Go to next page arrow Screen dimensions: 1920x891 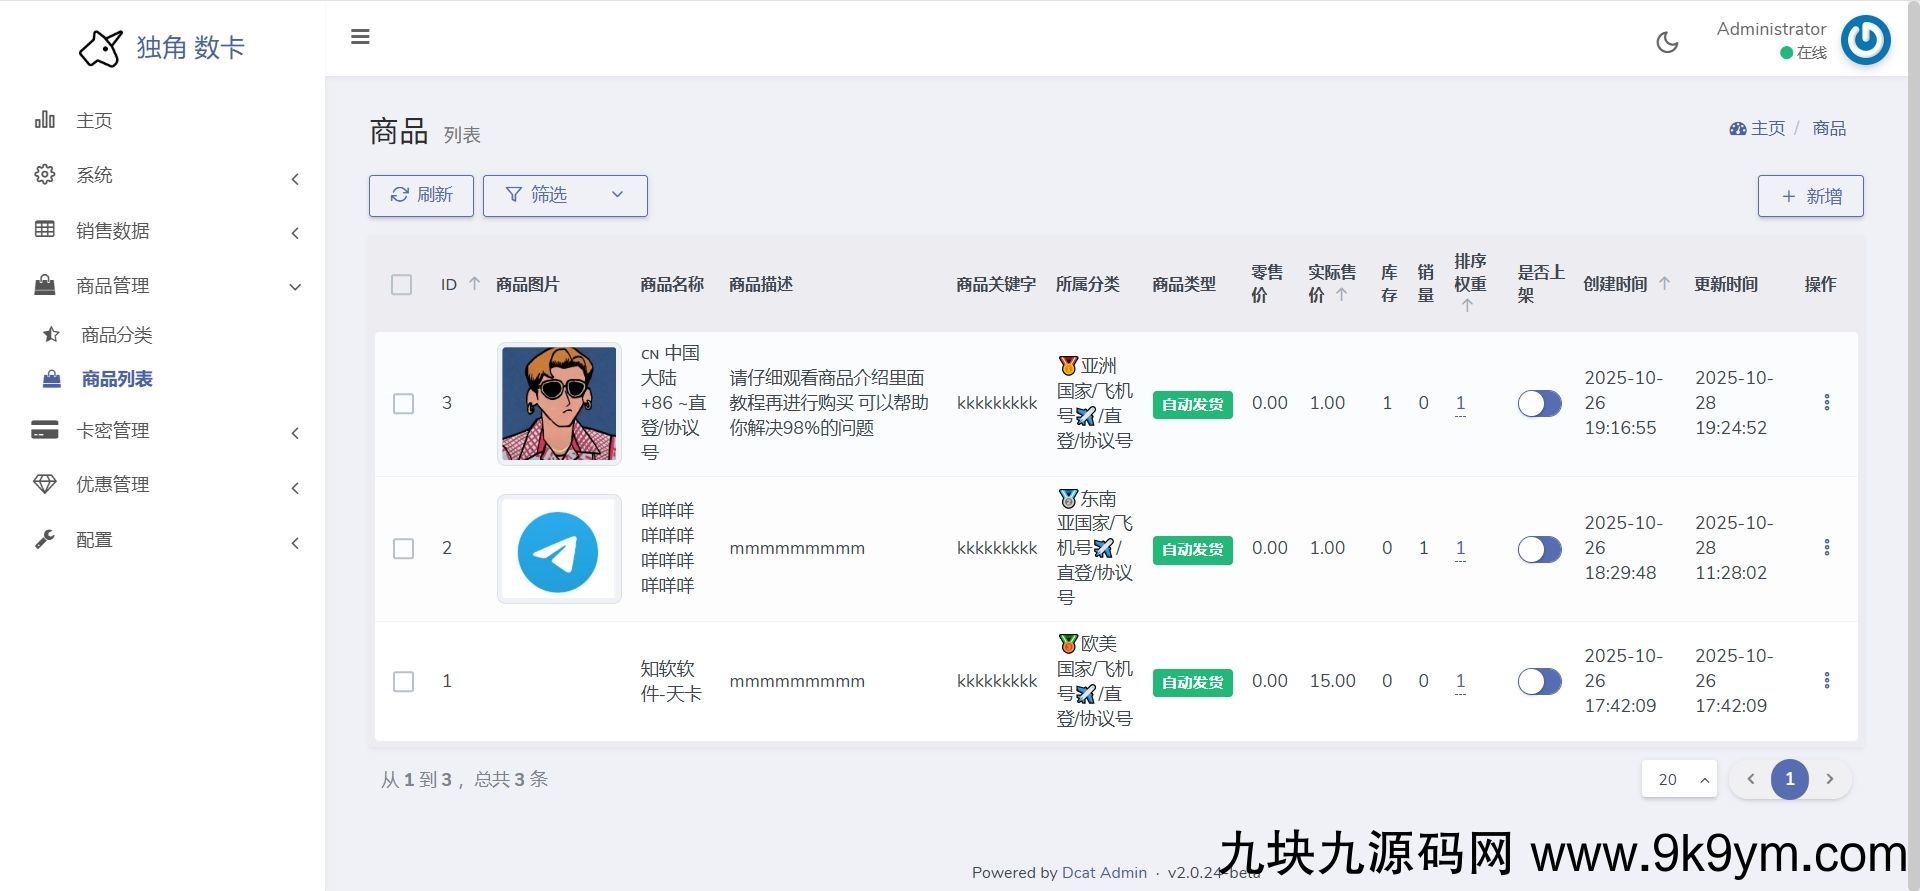pos(1830,779)
